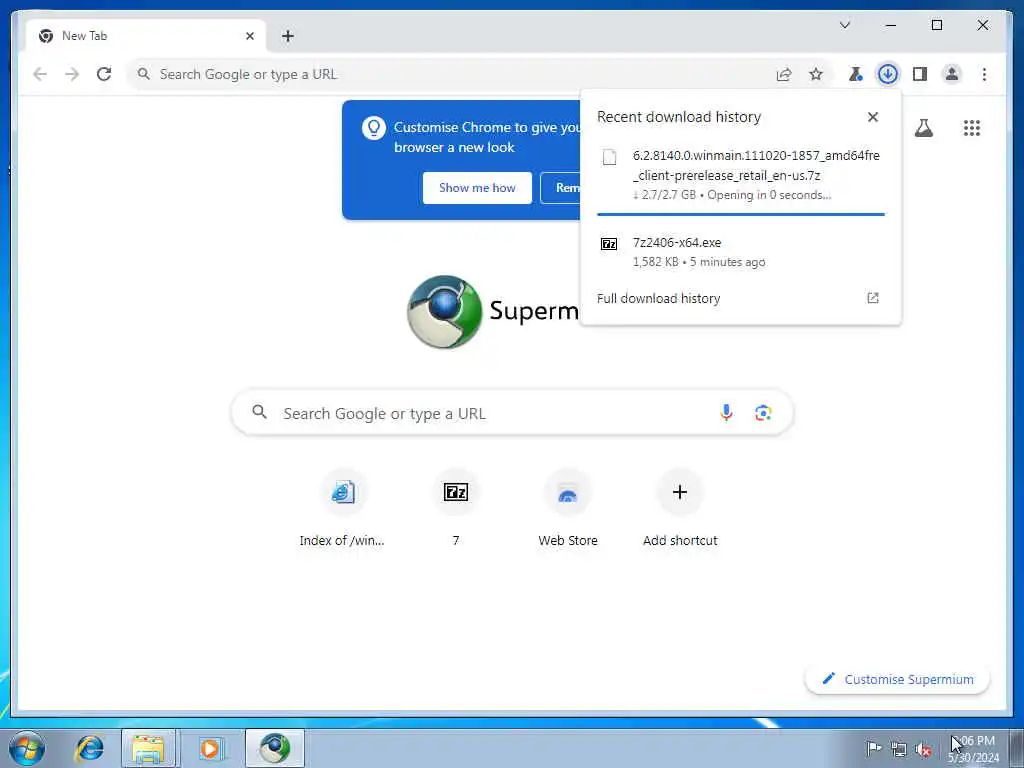Viewport: 1024px width, 768px height.
Task: Open the side panel icon
Action: click(x=920, y=74)
